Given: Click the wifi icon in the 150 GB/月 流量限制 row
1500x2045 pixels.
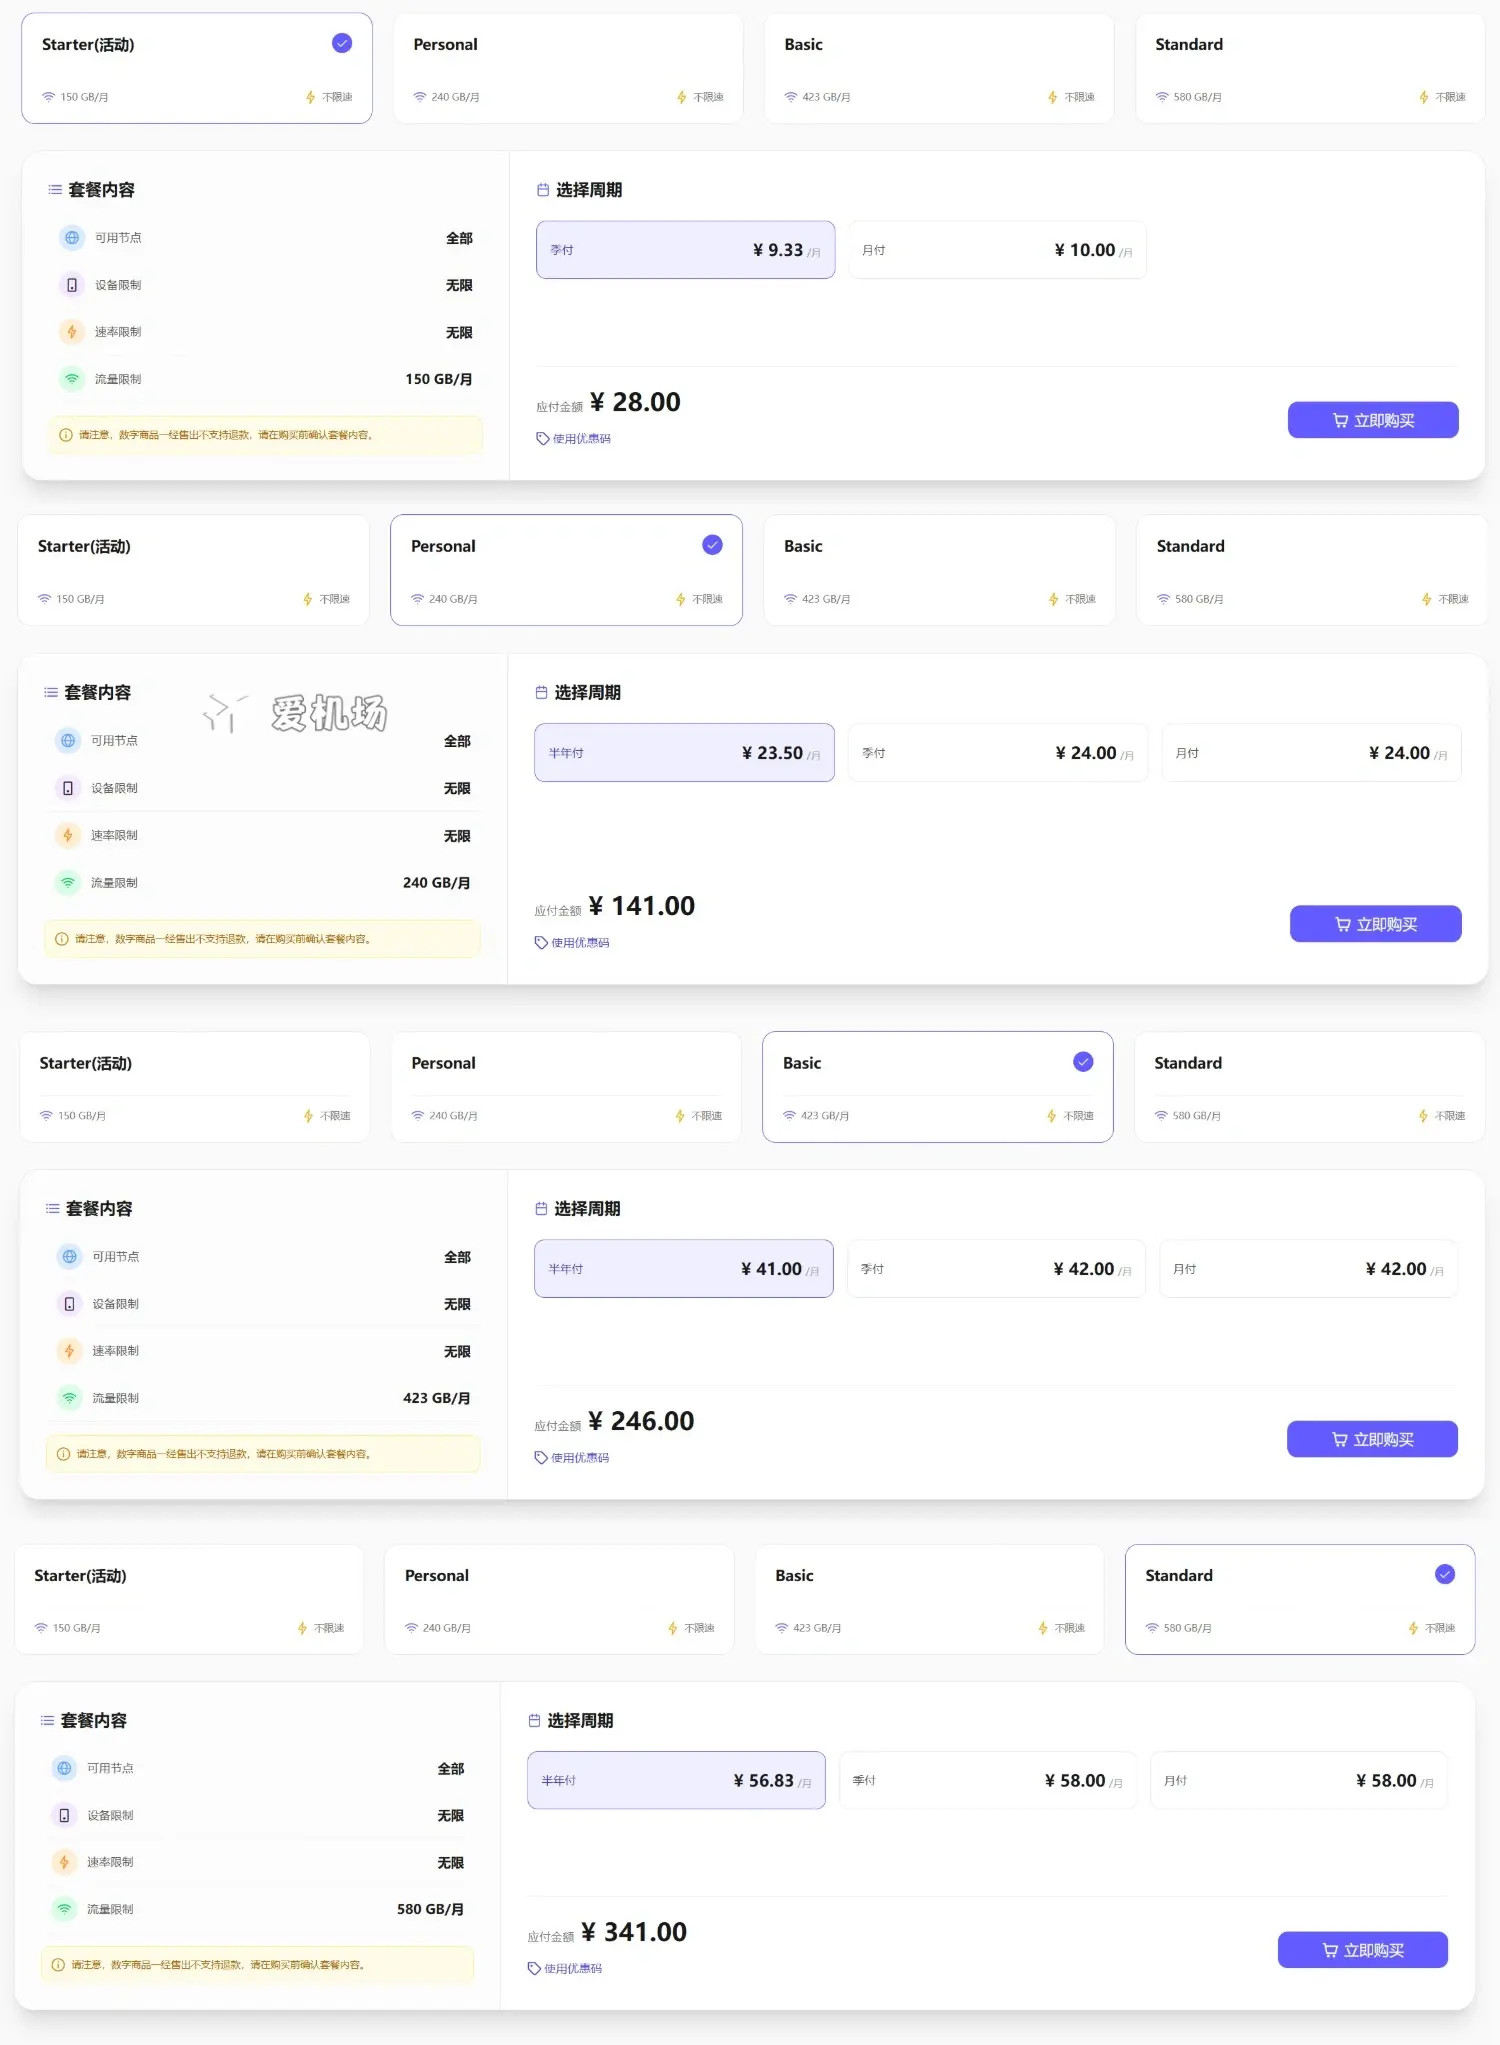Looking at the screenshot, I should [72, 379].
